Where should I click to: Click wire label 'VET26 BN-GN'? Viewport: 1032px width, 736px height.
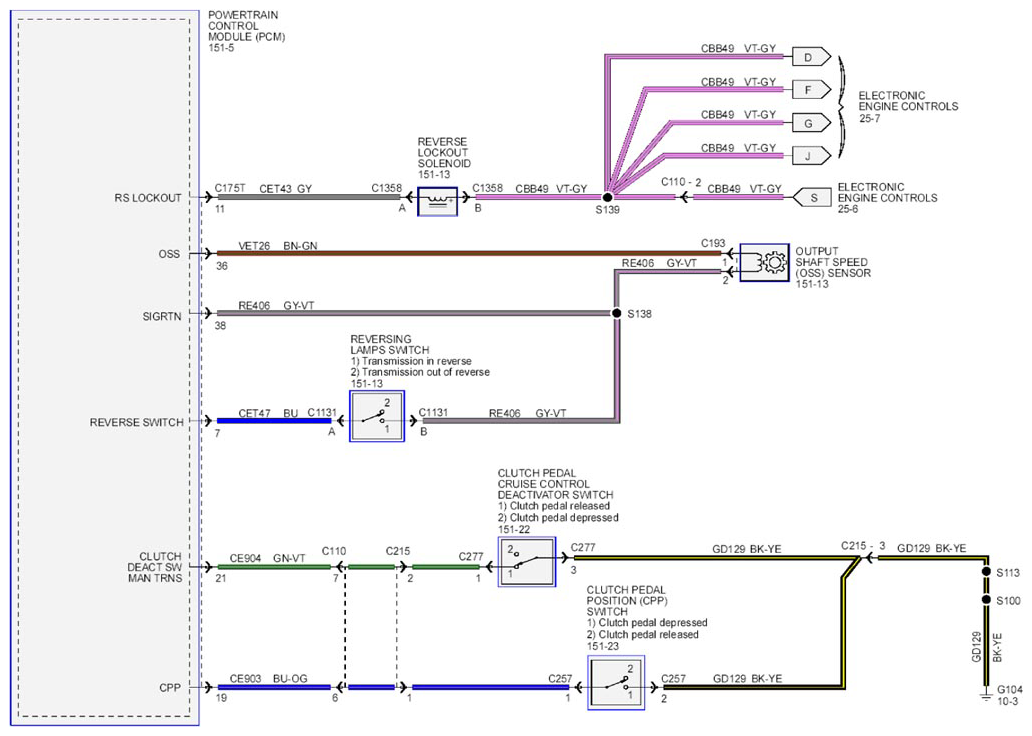click(x=278, y=246)
